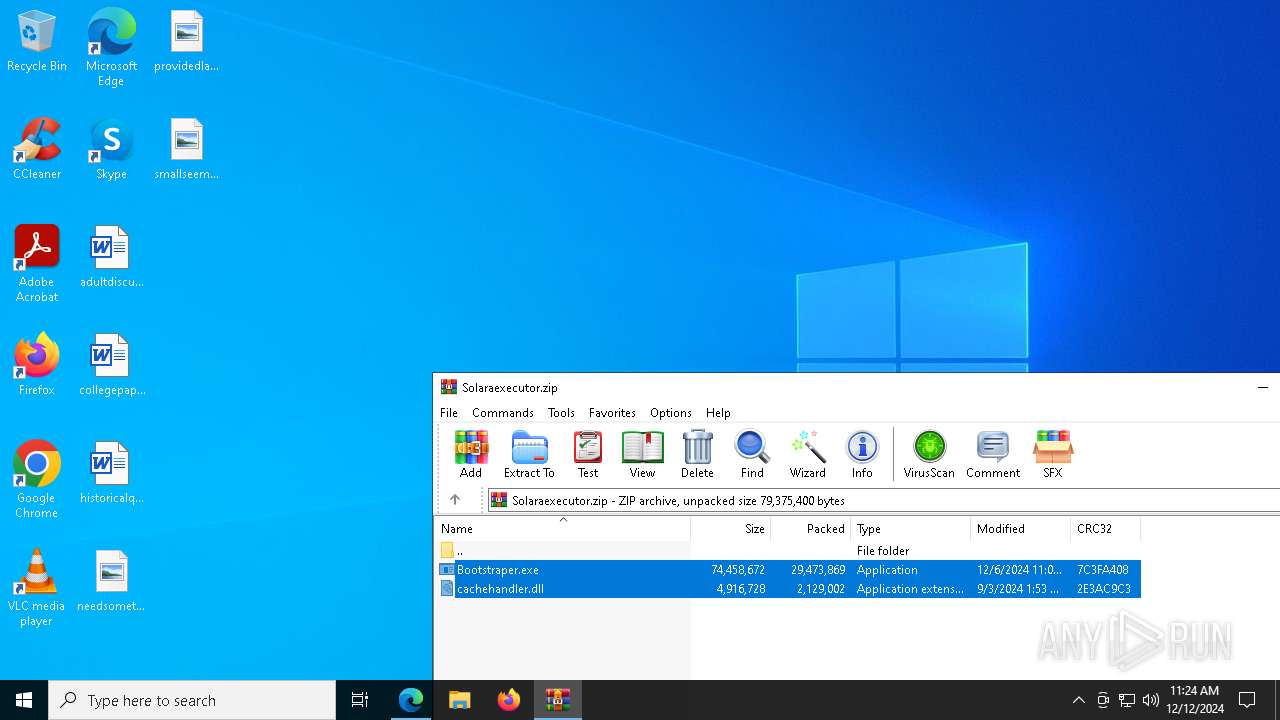The image size is (1280, 720).
Task: Open the Find magnifier tool
Action: pos(752,455)
